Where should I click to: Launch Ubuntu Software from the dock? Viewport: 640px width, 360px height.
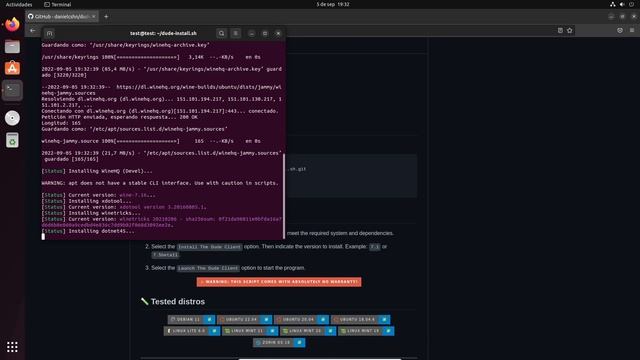coord(12,68)
